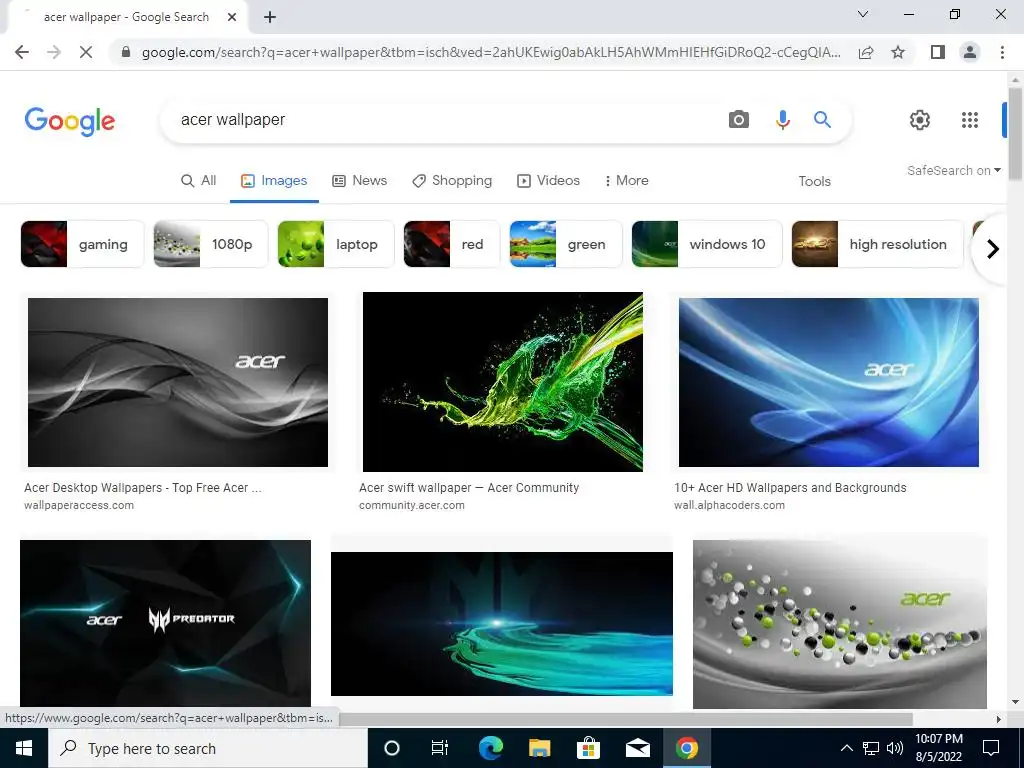Filter images by the windows 10 chip
The image size is (1024, 768).
pos(707,244)
